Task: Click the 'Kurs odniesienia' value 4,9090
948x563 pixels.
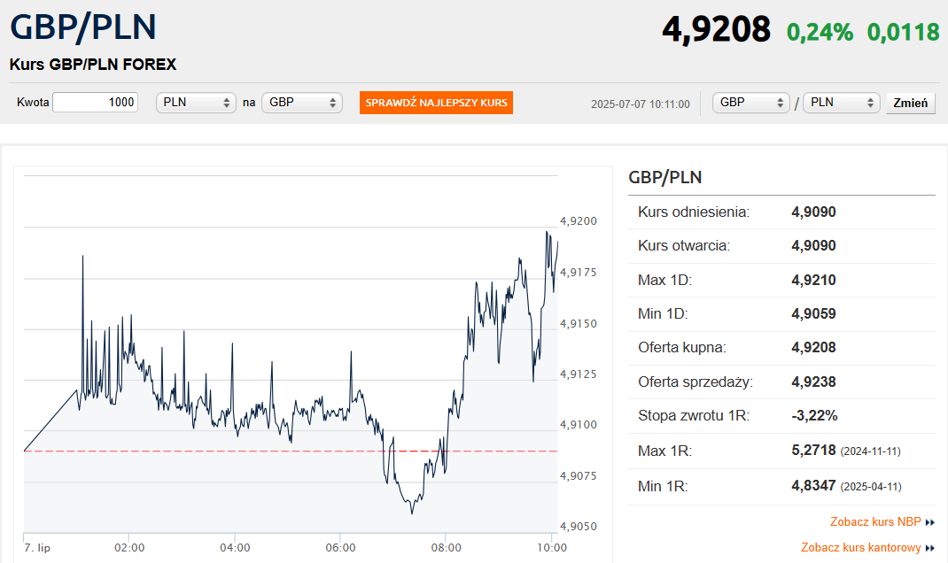Action: [x=814, y=212]
